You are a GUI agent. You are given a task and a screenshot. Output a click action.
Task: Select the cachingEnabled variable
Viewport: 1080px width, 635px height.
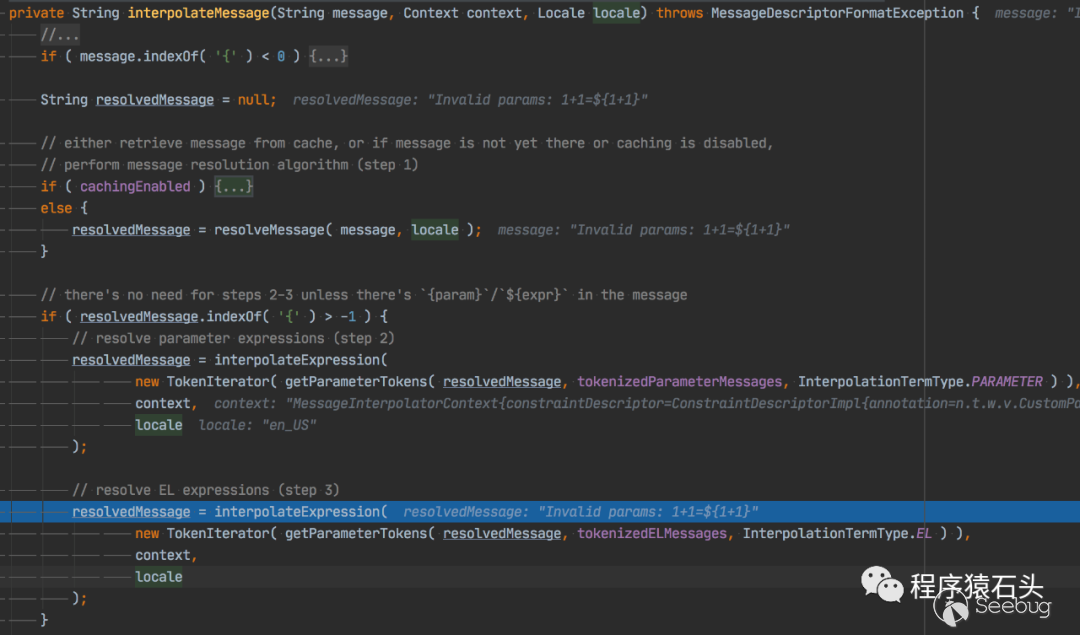point(135,187)
